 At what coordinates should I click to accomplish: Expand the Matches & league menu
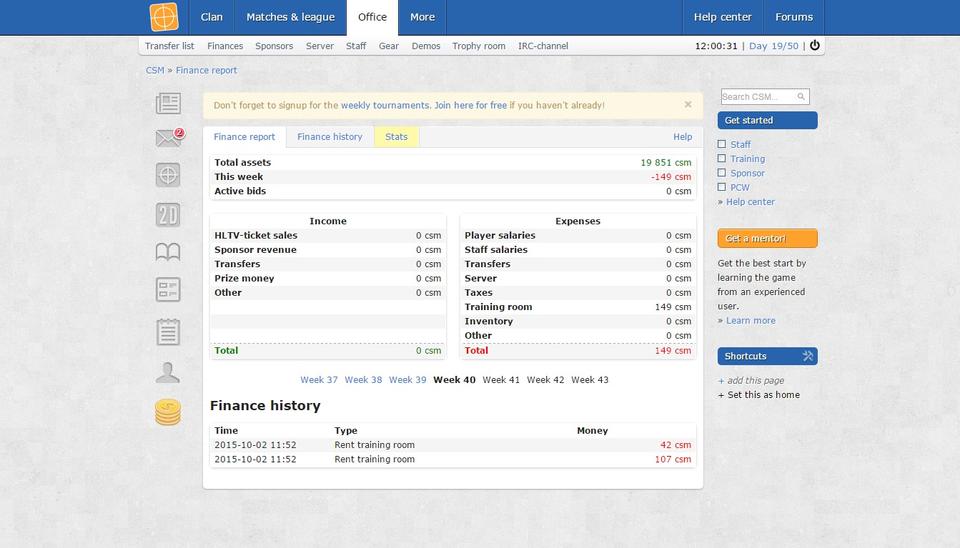pos(290,17)
